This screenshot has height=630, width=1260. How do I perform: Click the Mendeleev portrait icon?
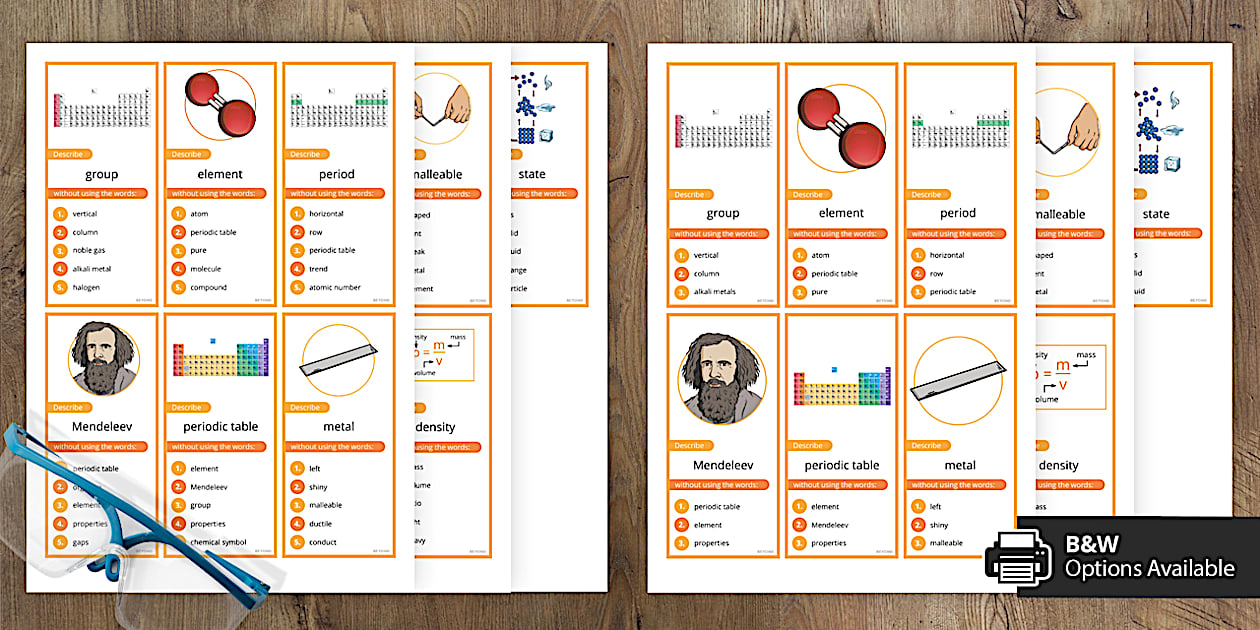coord(101,360)
